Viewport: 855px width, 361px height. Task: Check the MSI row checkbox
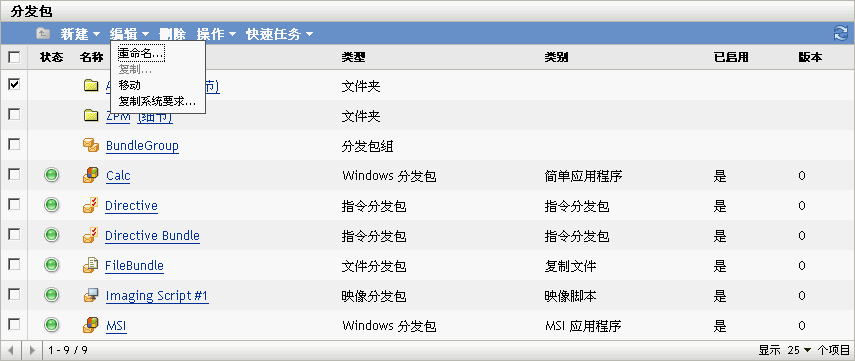click(14, 324)
